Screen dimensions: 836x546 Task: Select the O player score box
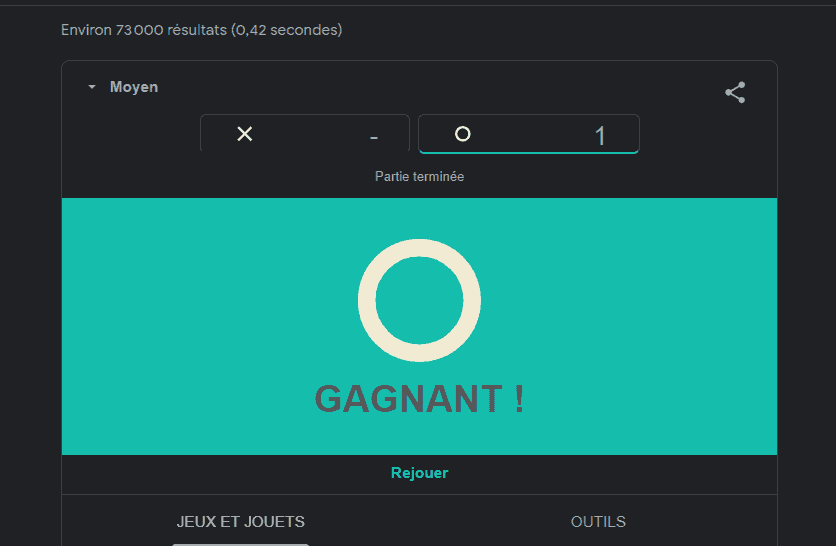pyautogui.click(x=528, y=134)
